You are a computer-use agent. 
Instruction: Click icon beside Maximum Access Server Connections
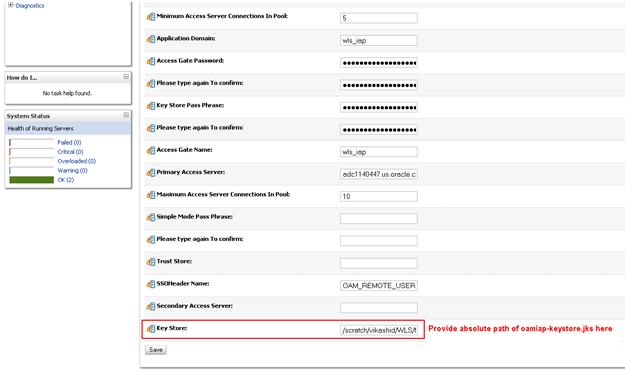click(151, 195)
